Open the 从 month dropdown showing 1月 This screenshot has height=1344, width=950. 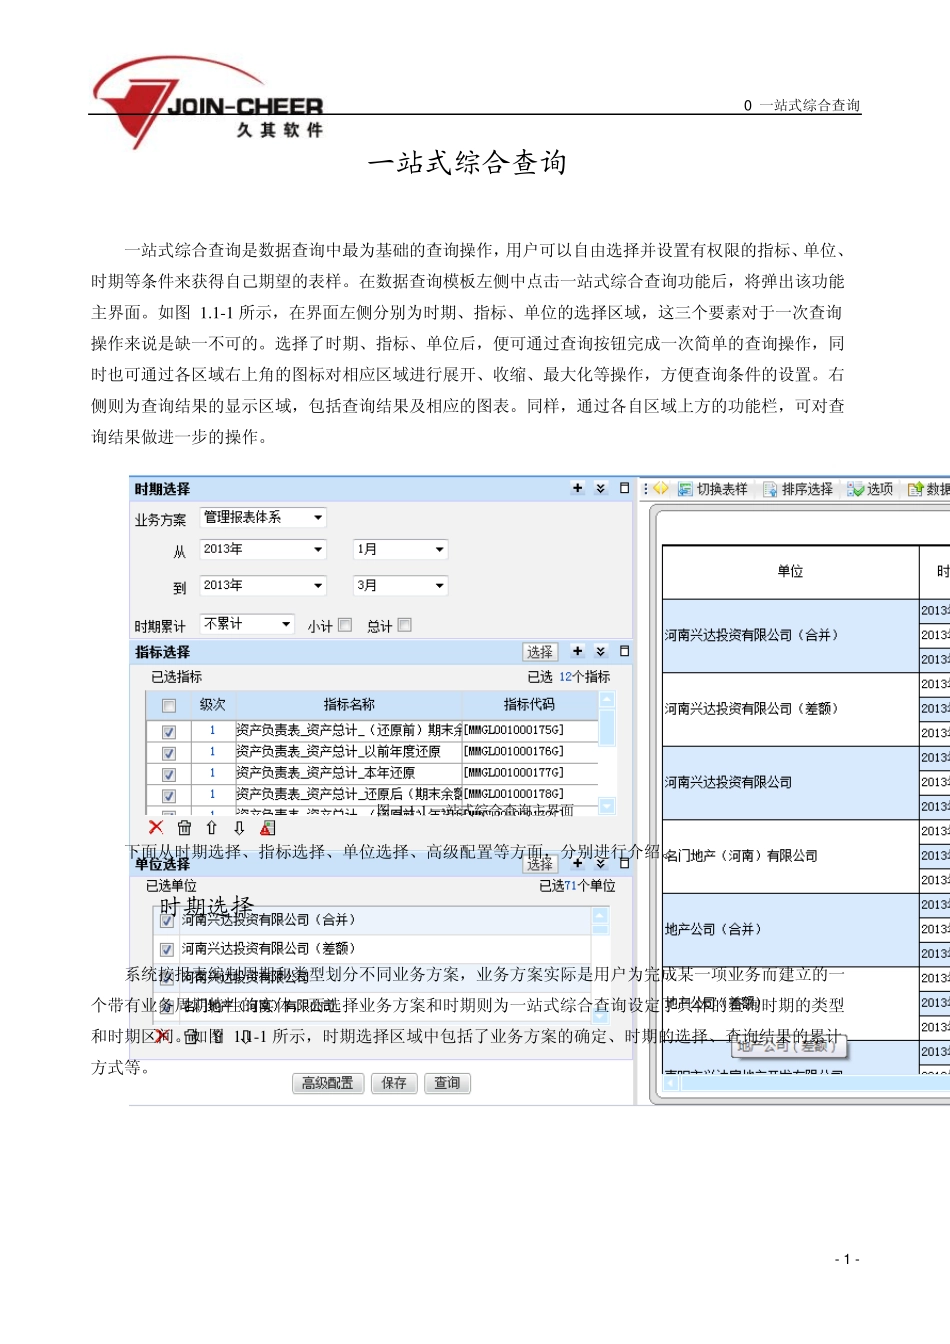[400, 549]
